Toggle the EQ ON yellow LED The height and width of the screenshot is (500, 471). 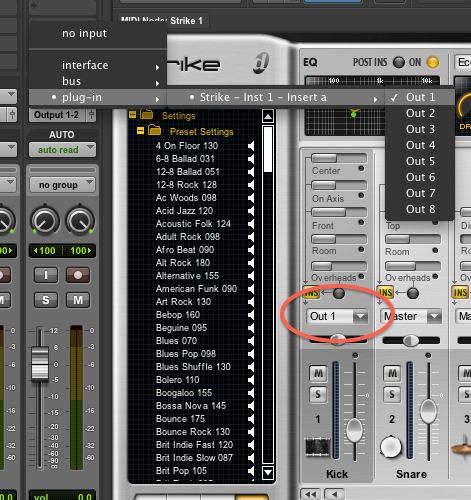point(433,62)
